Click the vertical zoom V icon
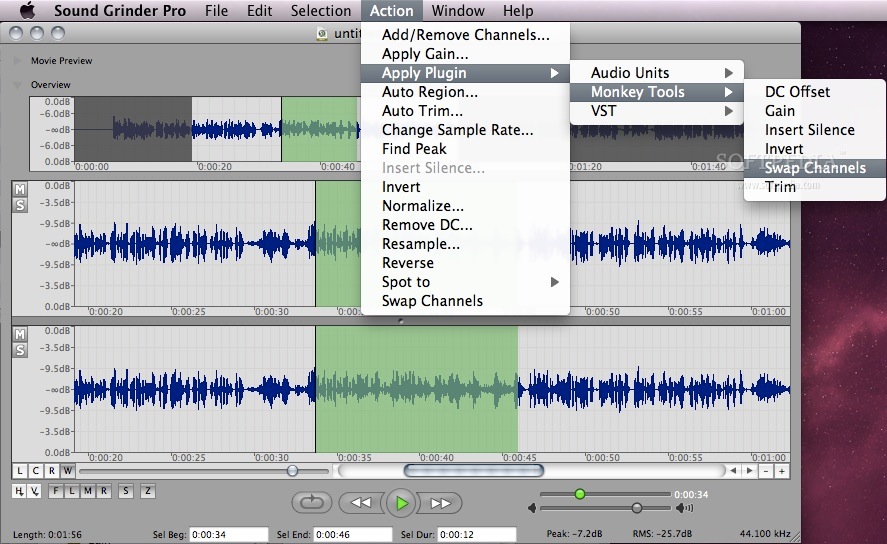Viewport: 887px width, 544px height. click(x=35, y=491)
